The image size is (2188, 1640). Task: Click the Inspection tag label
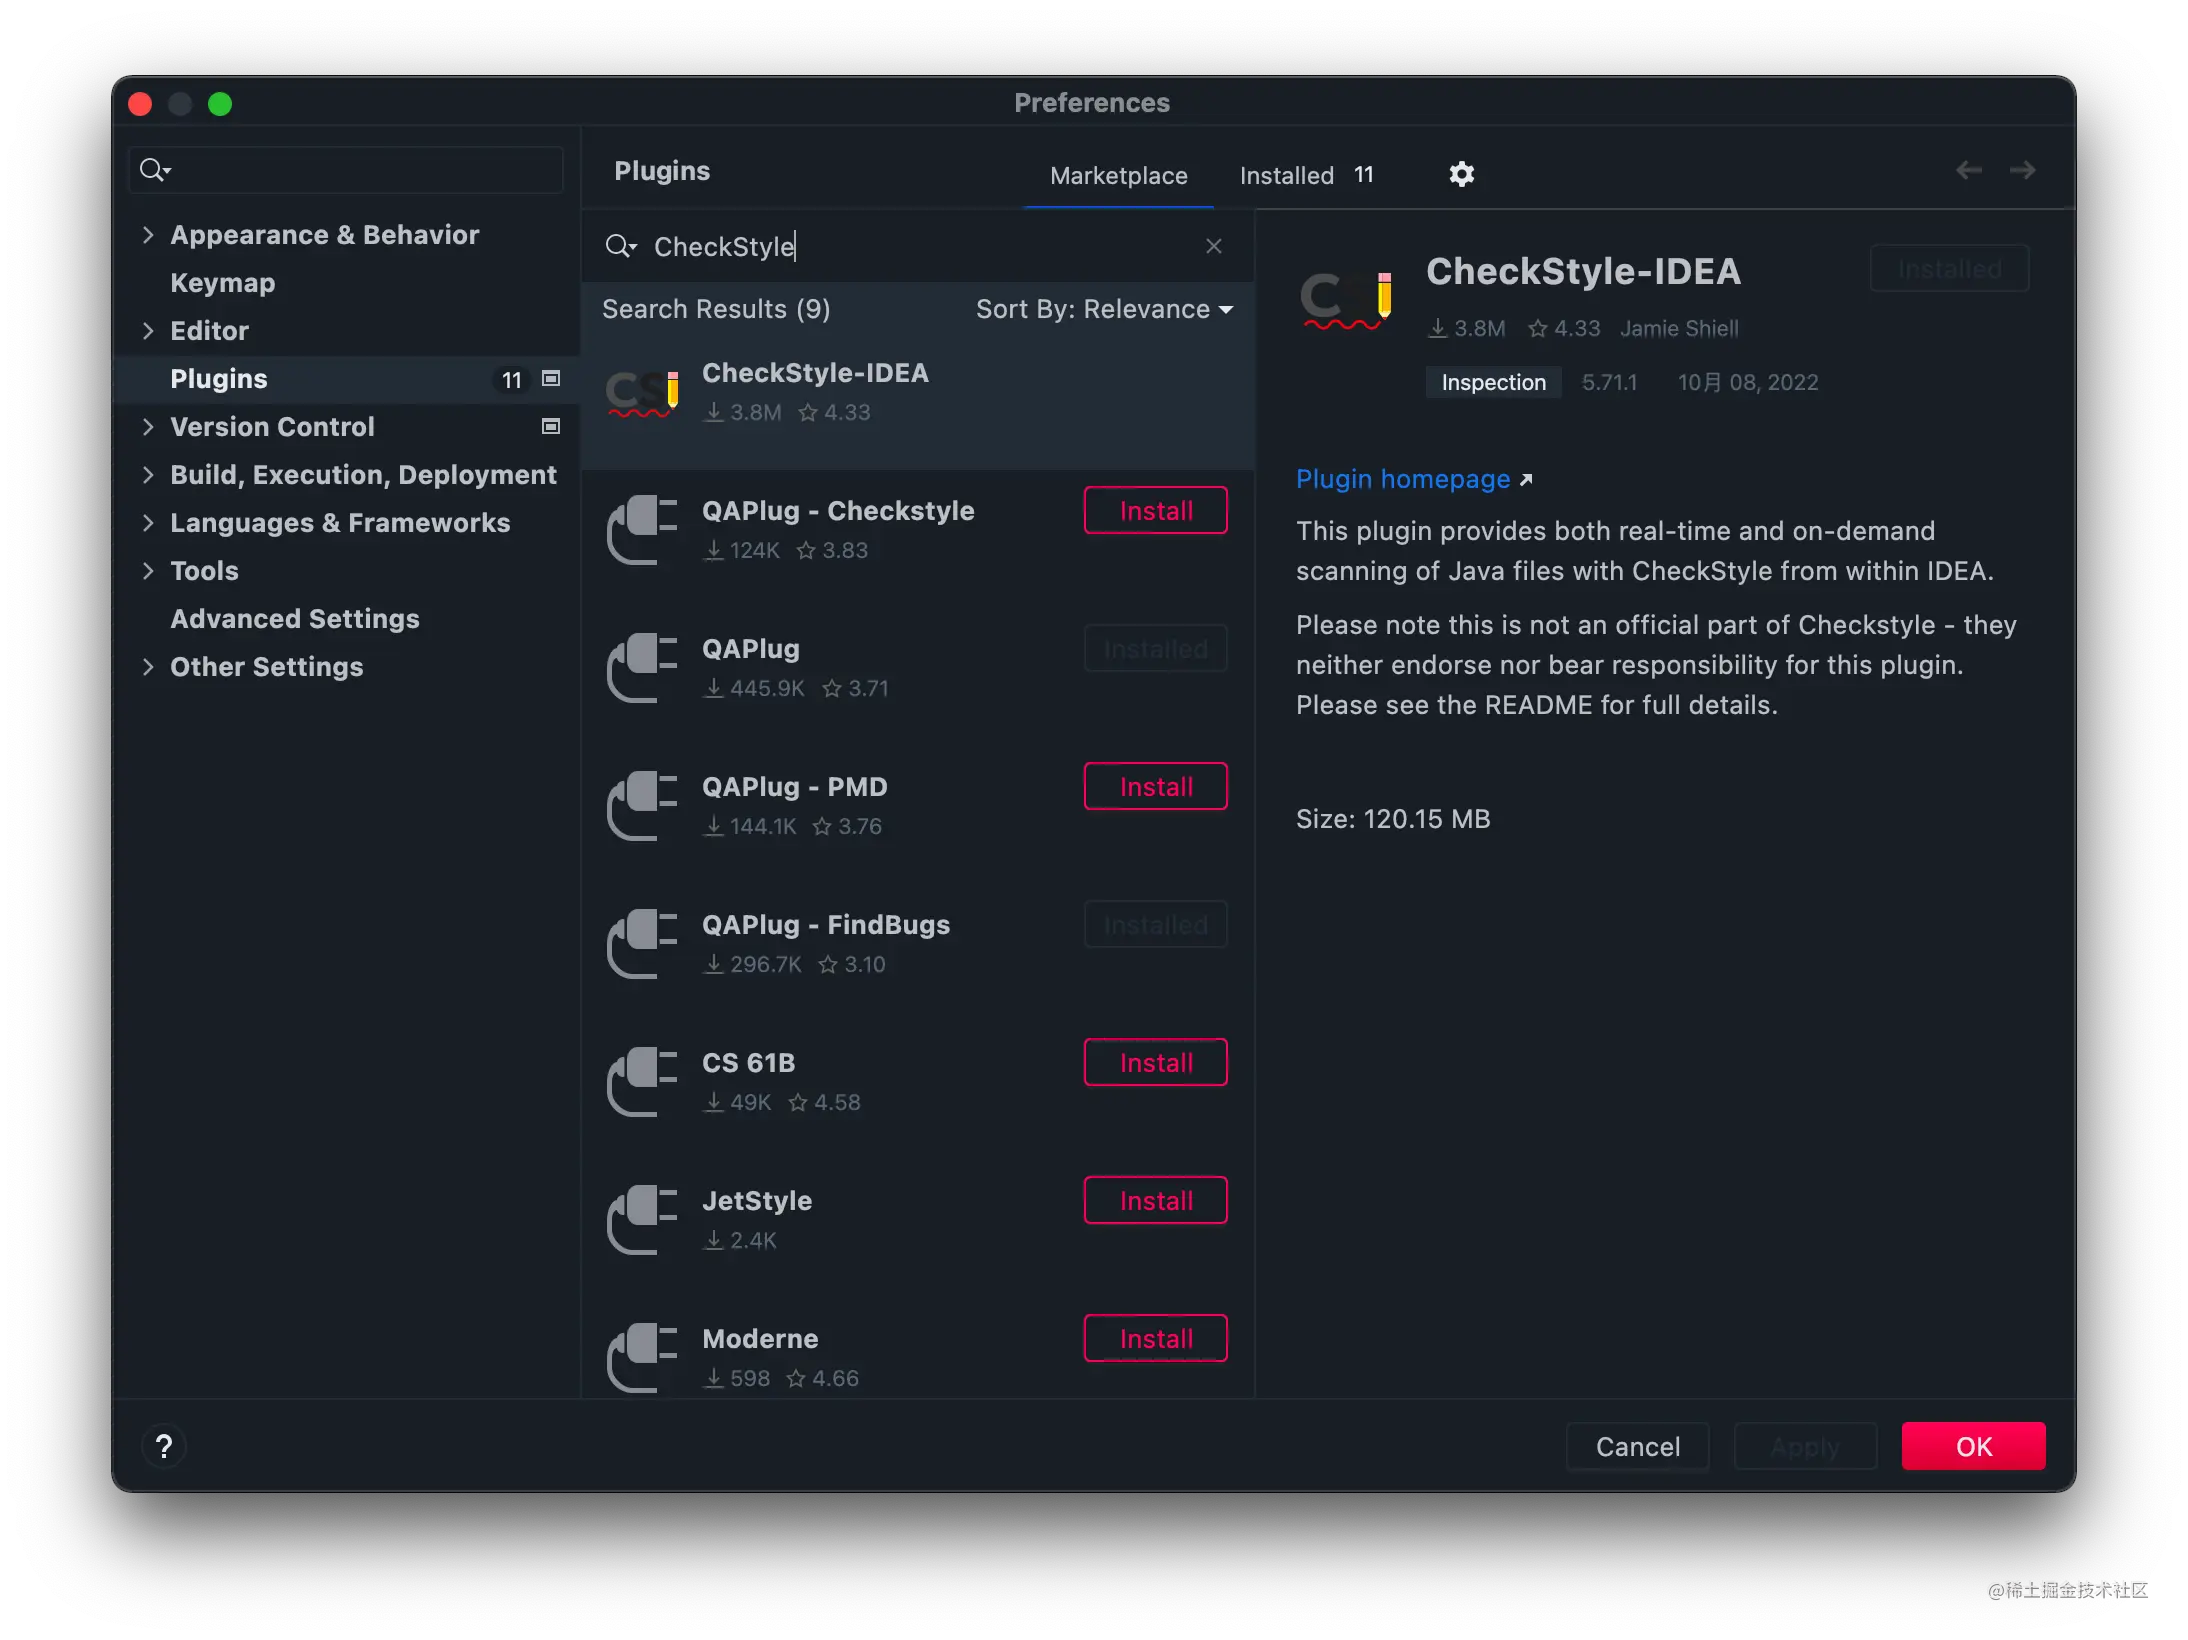coord(1493,382)
